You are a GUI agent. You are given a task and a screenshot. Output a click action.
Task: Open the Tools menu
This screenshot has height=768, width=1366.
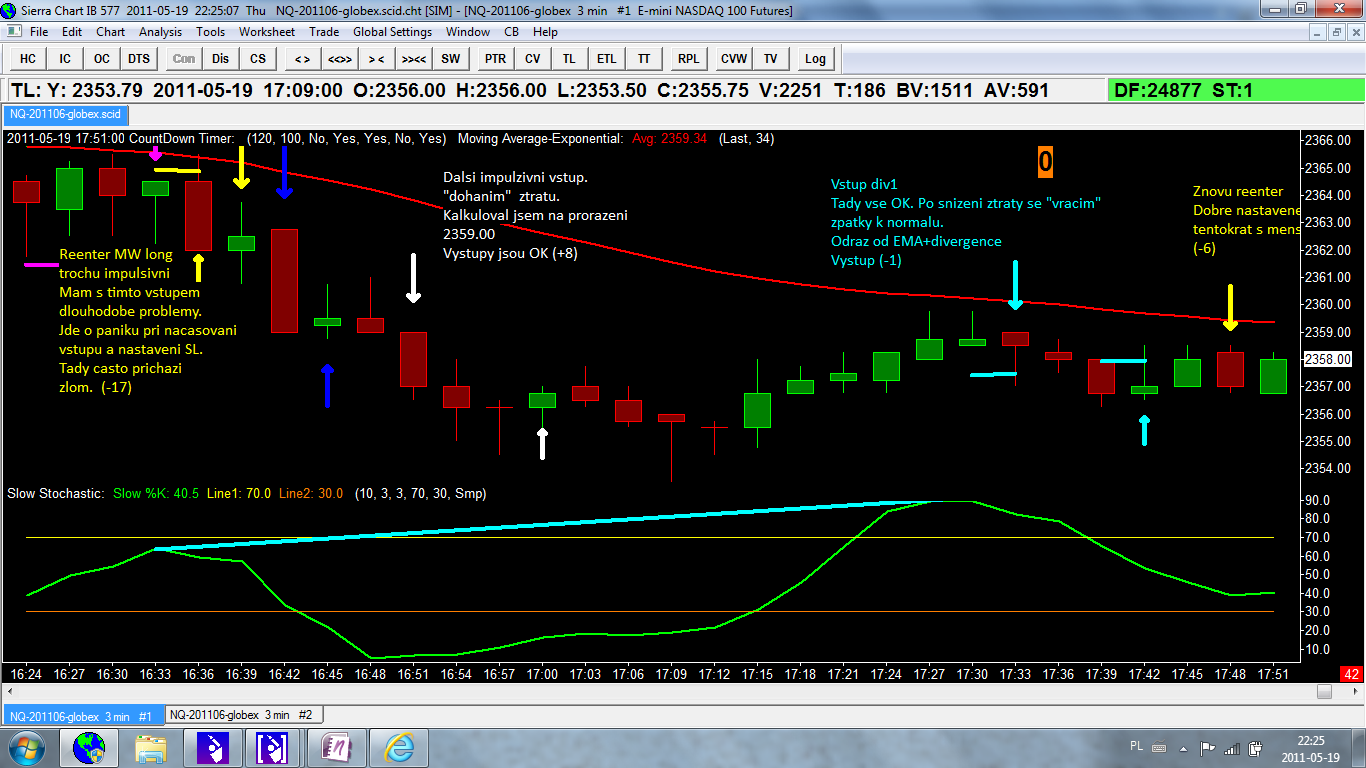(x=211, y=32)
